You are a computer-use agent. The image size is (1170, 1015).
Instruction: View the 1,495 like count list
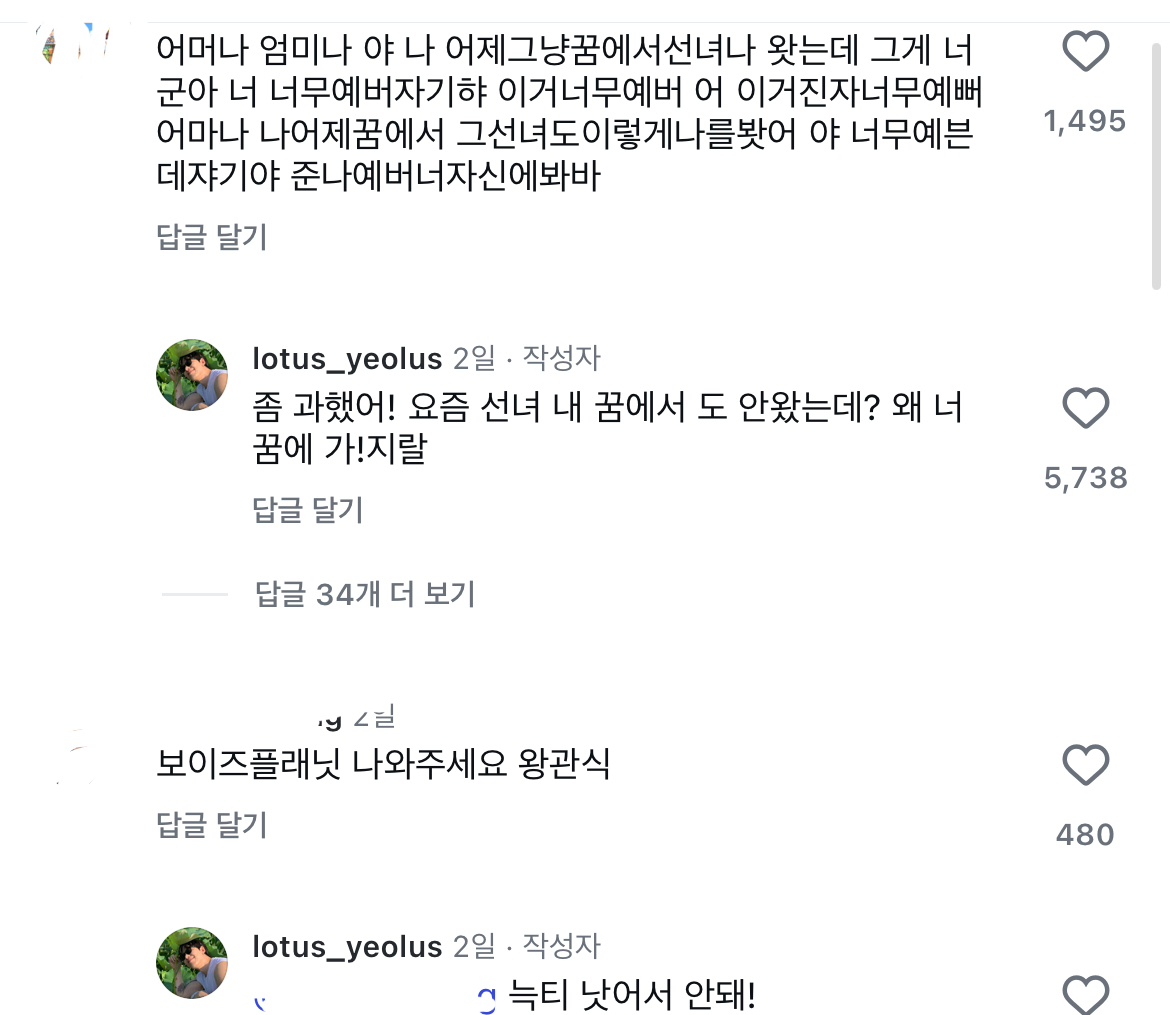click(1085, 122)
